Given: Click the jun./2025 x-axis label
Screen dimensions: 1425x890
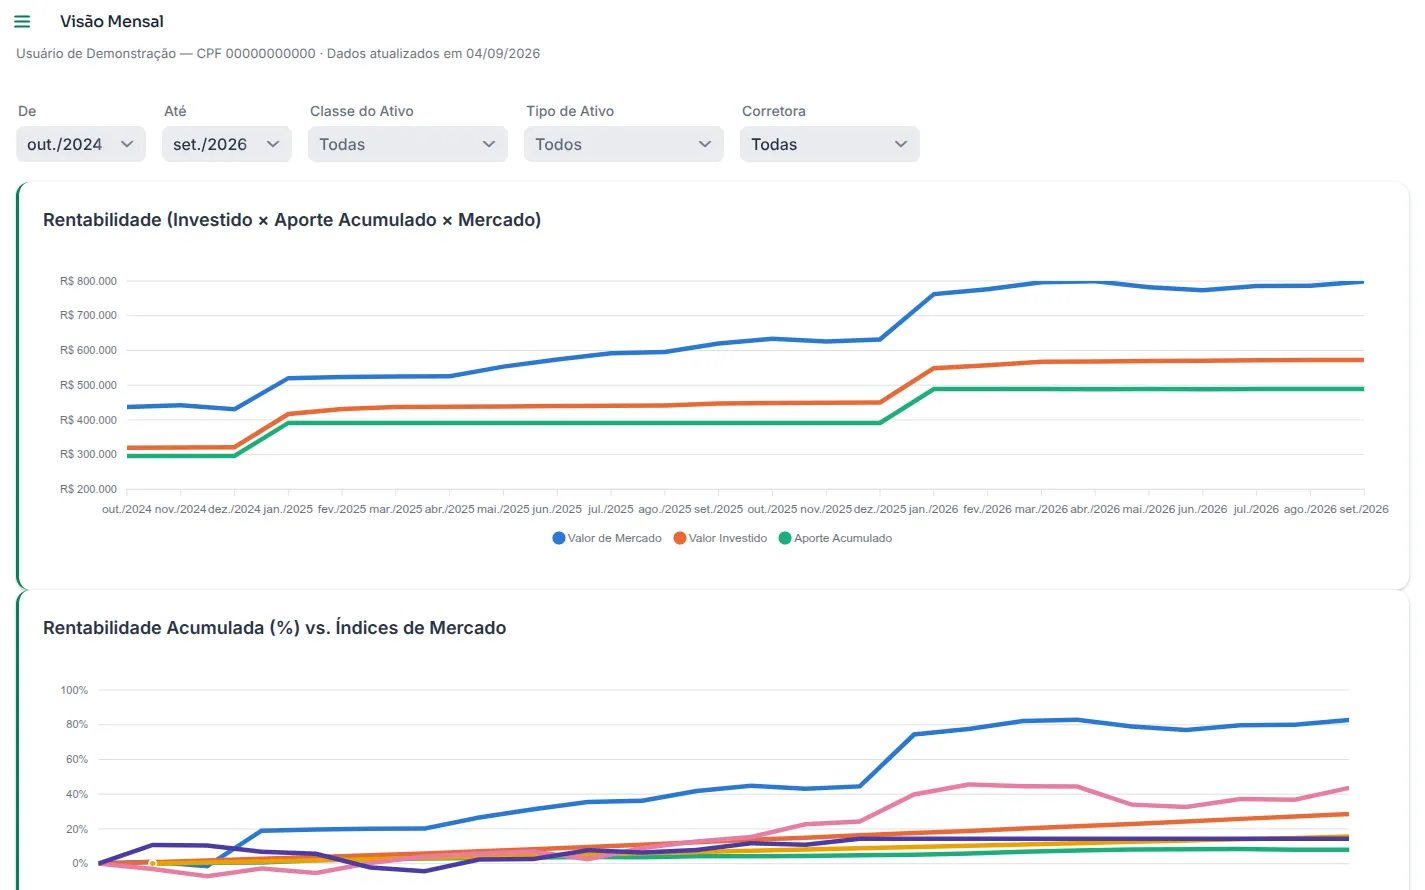Looking at the screenshot, I should tap(557, 509).
